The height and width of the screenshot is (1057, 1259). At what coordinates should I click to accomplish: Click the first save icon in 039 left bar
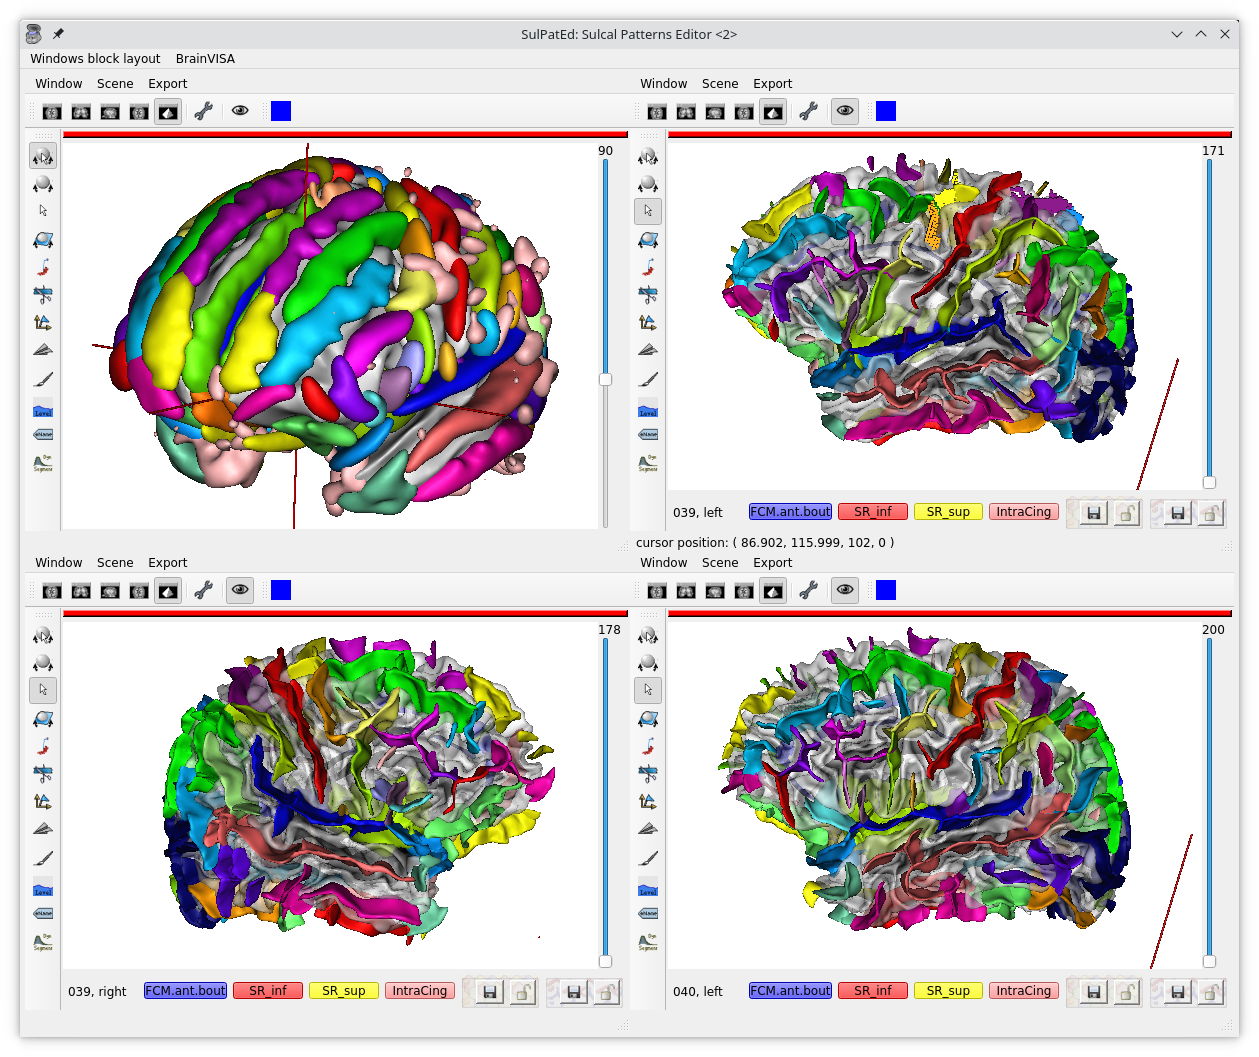click(1094, 513)
